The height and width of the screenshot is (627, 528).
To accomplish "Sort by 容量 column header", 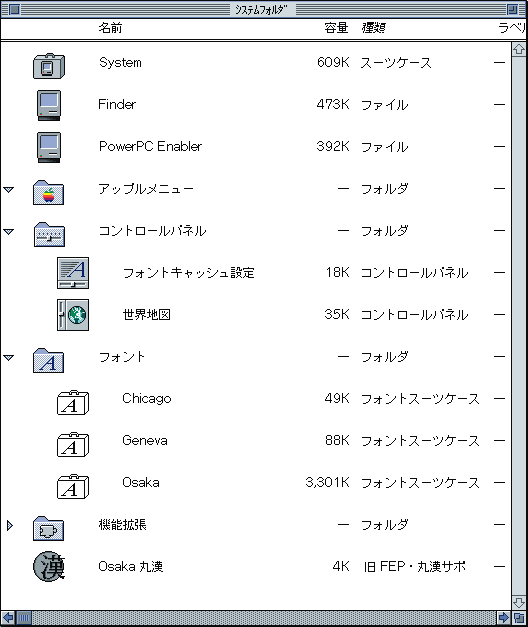I will point(336,28).
